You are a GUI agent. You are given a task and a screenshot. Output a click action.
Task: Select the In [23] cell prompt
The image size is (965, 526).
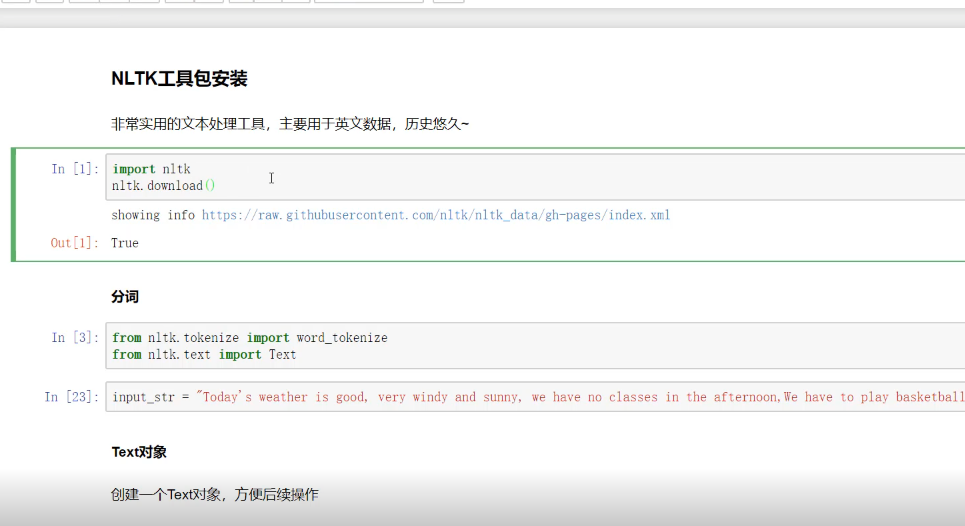tap(67, 397)
